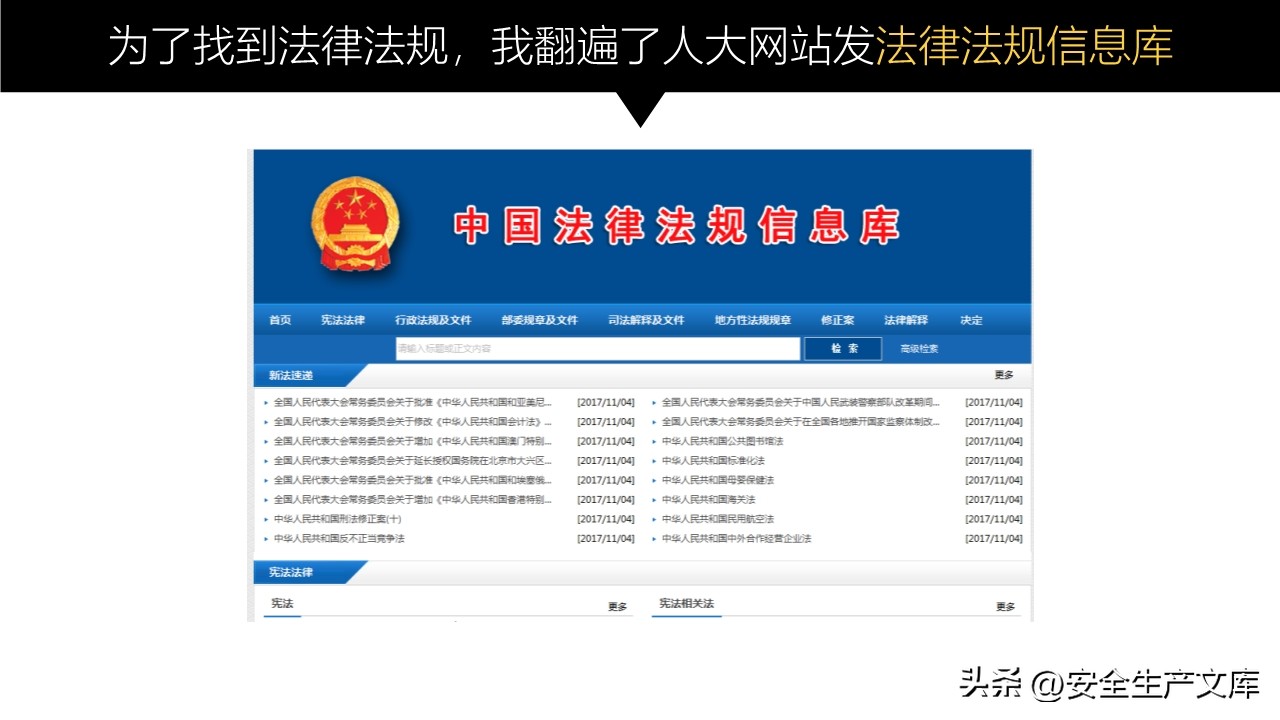Select 部委规章及文件 in the navigation bar

[540, 320]
